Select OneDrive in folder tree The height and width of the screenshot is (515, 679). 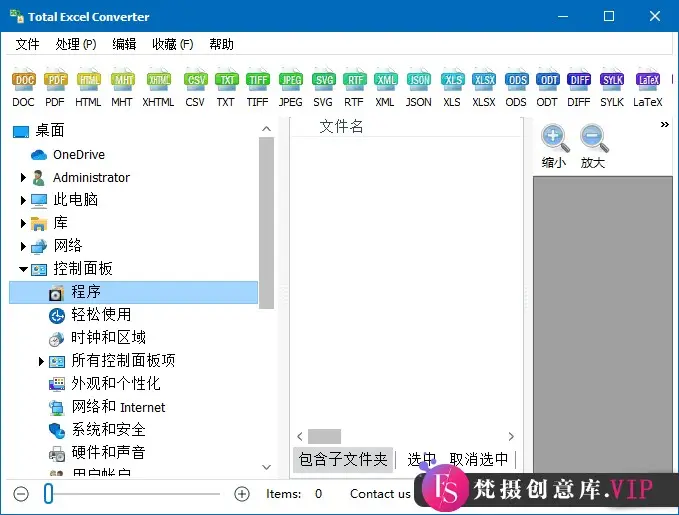[79, 155]
